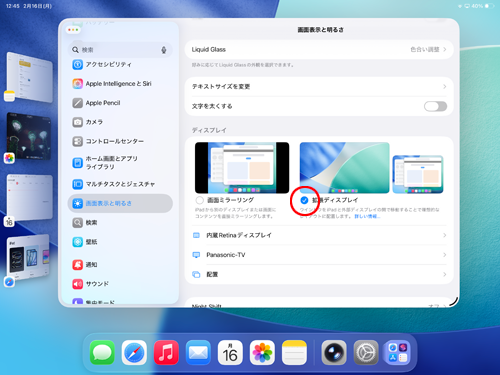
Task: Select 画面表示と明るさ in the sidebar
Action: (120, 203)
